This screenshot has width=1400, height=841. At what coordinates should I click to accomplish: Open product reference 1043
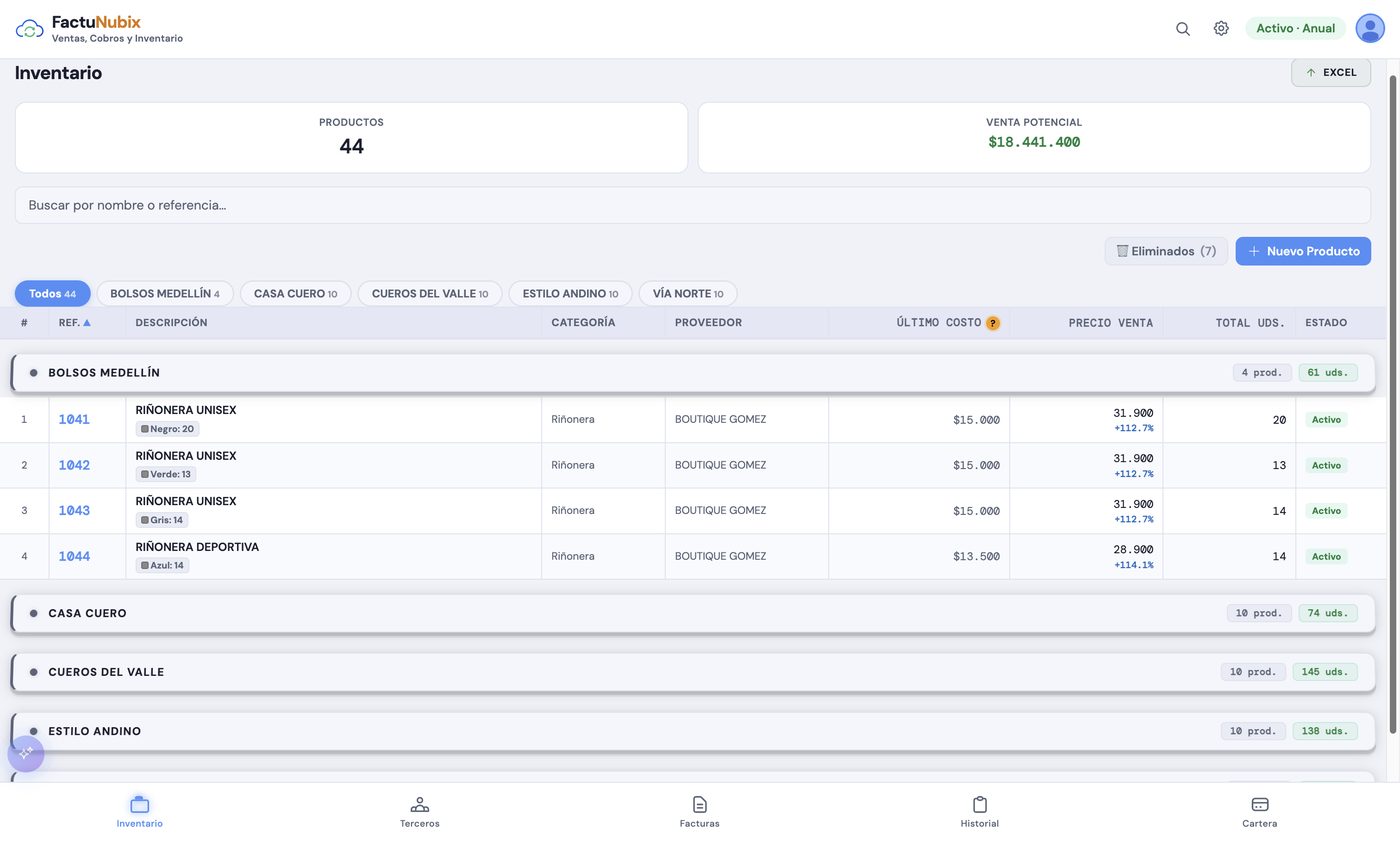click(x=74, y=511)
